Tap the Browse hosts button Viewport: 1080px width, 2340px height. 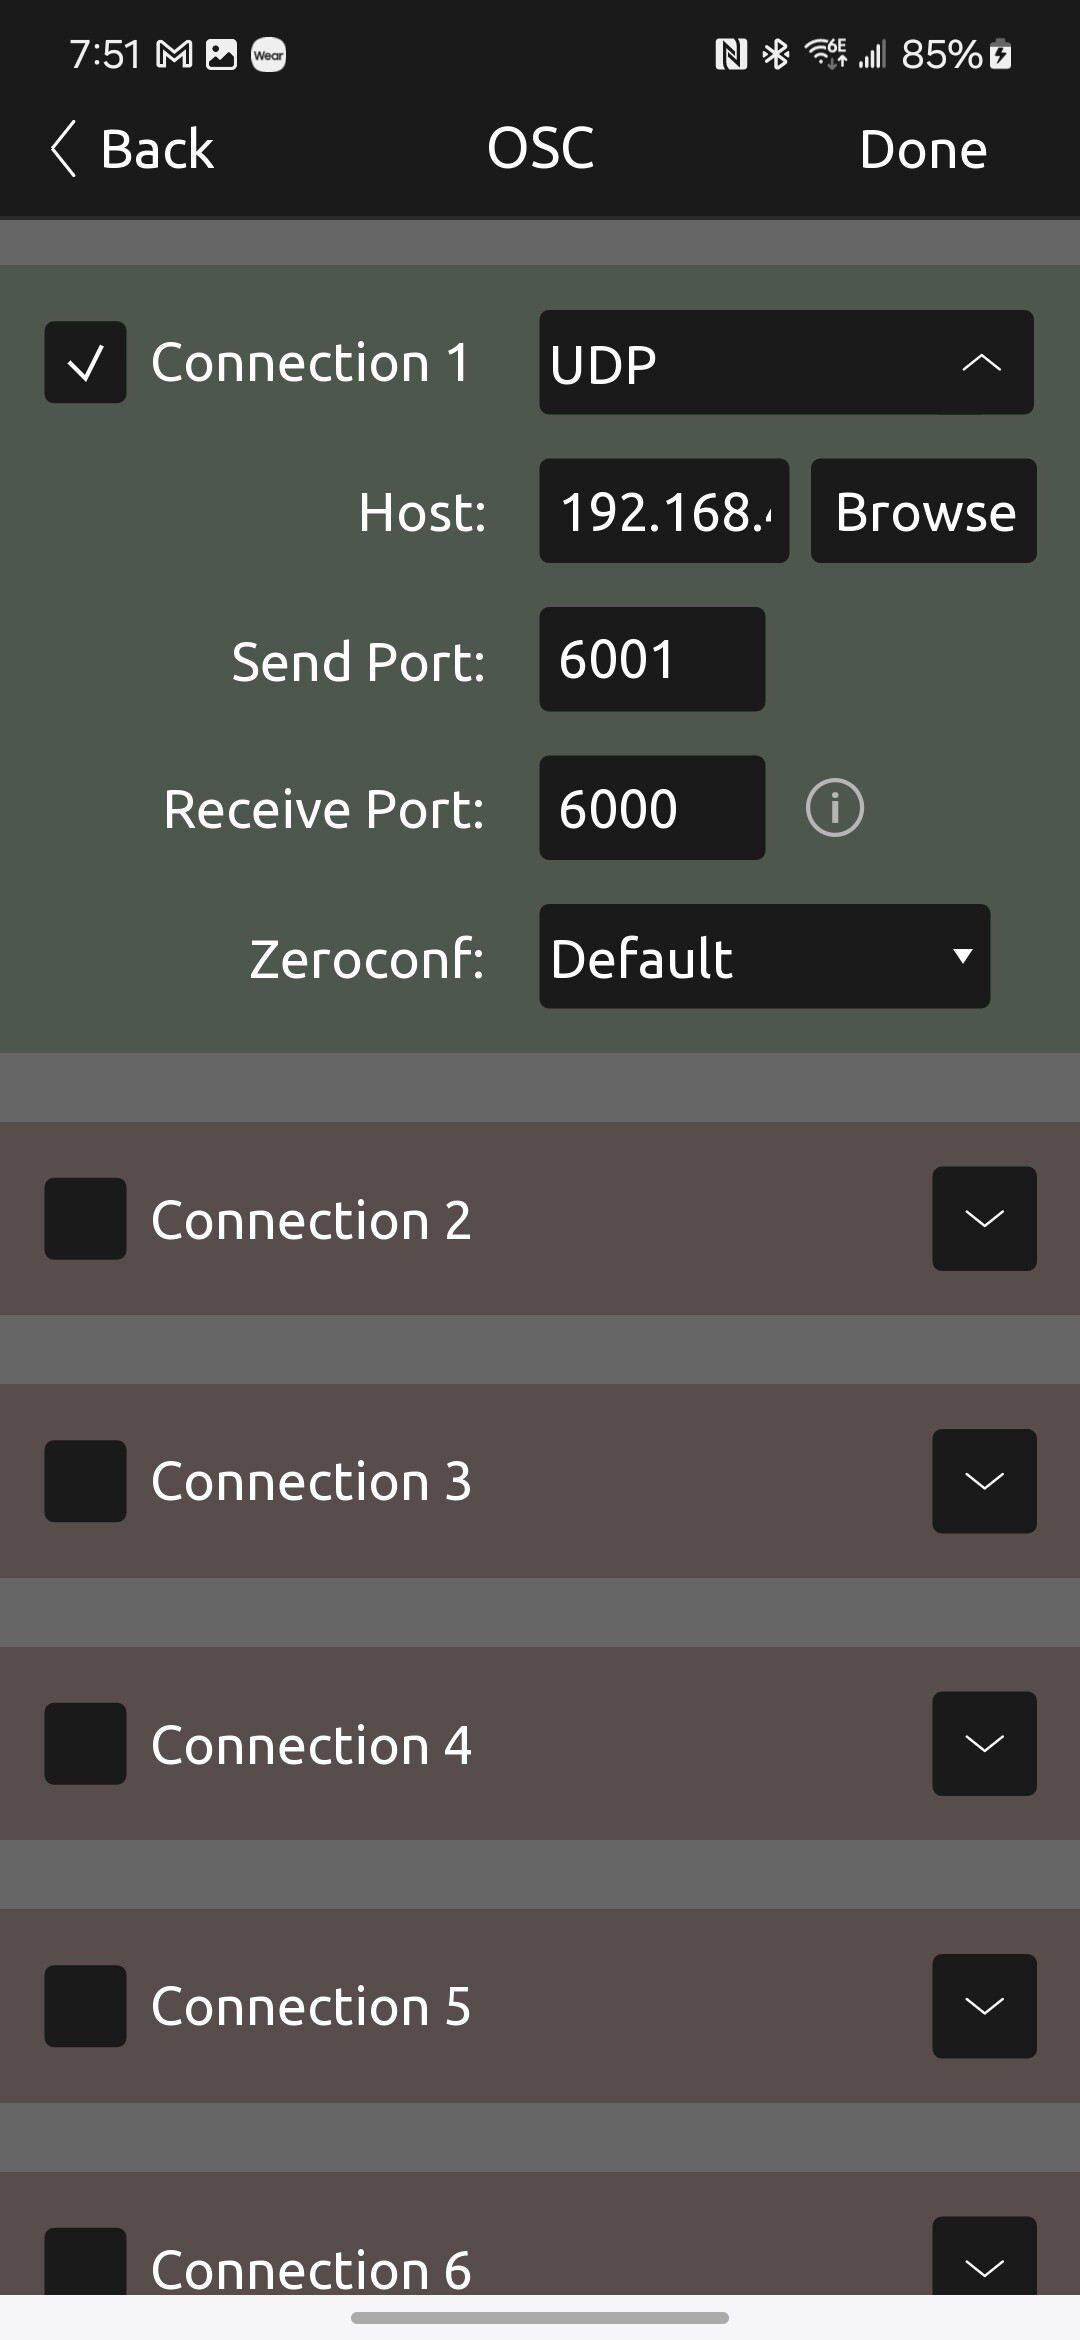click(x=923, y=511)
